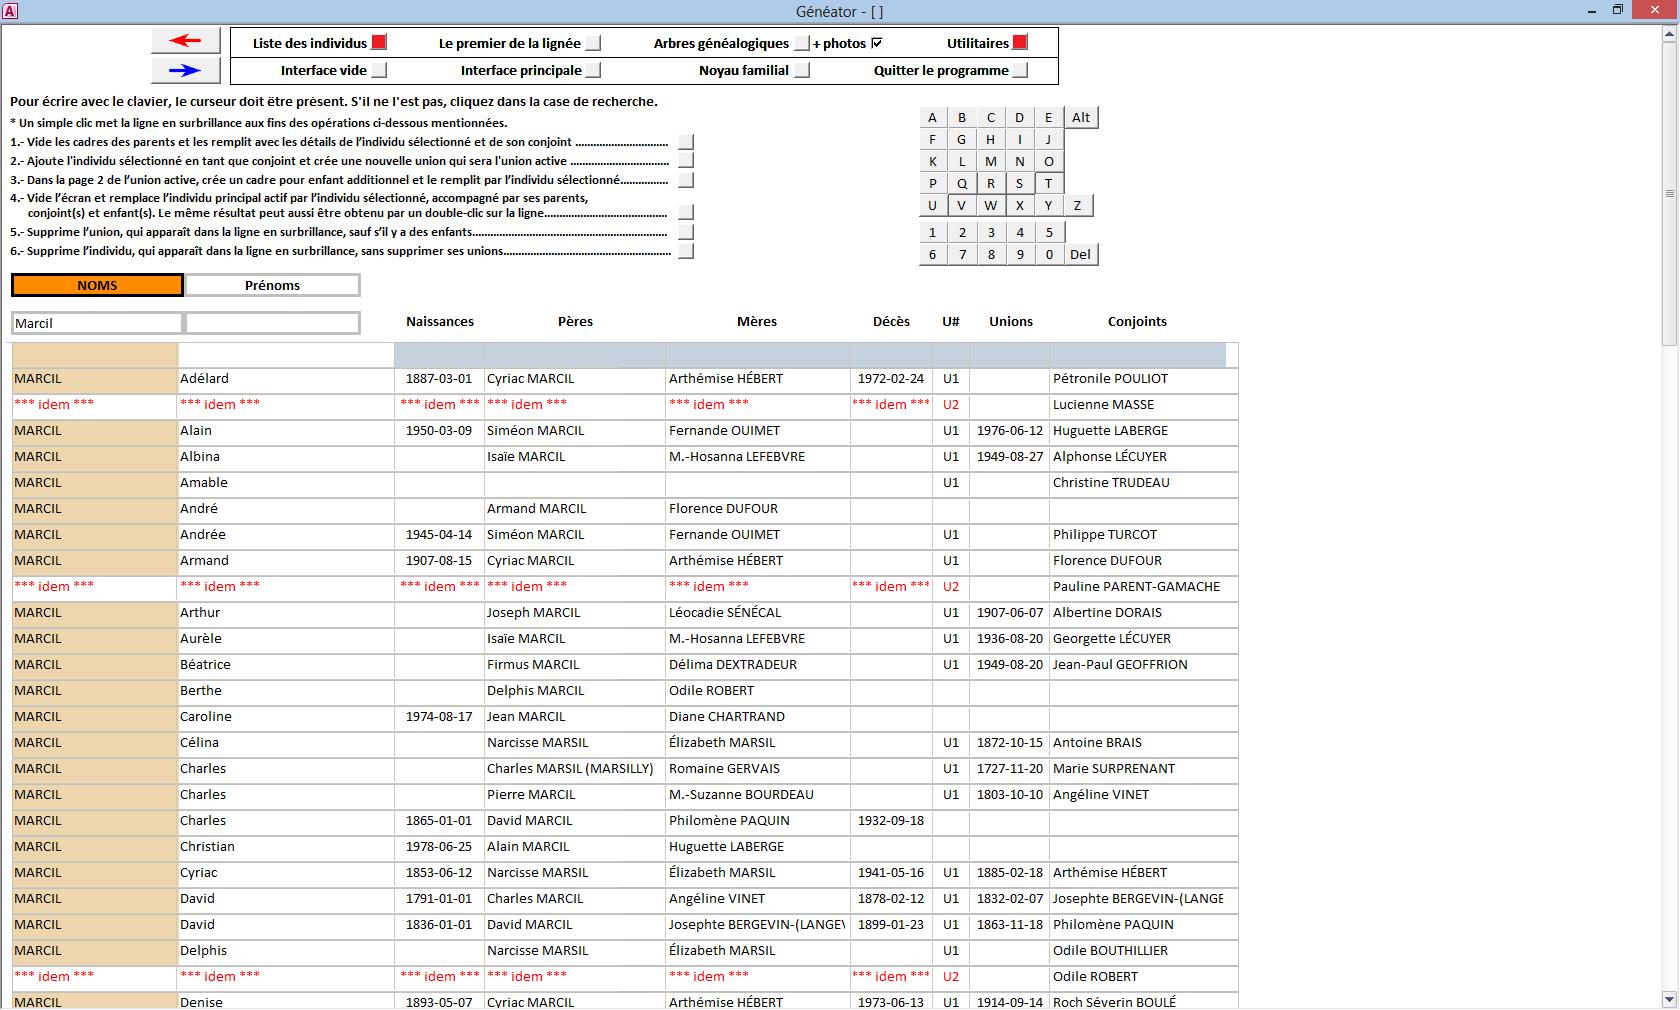
Task: Click the blue right arrow button
Action: tap(185, 70)
